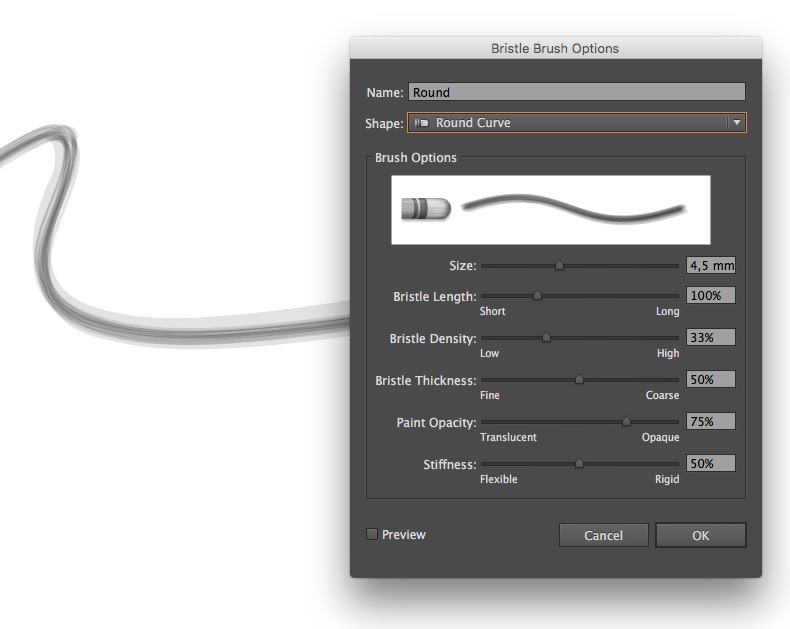
Task: Click the Brush Options group label
Action: tap(416, 157)
